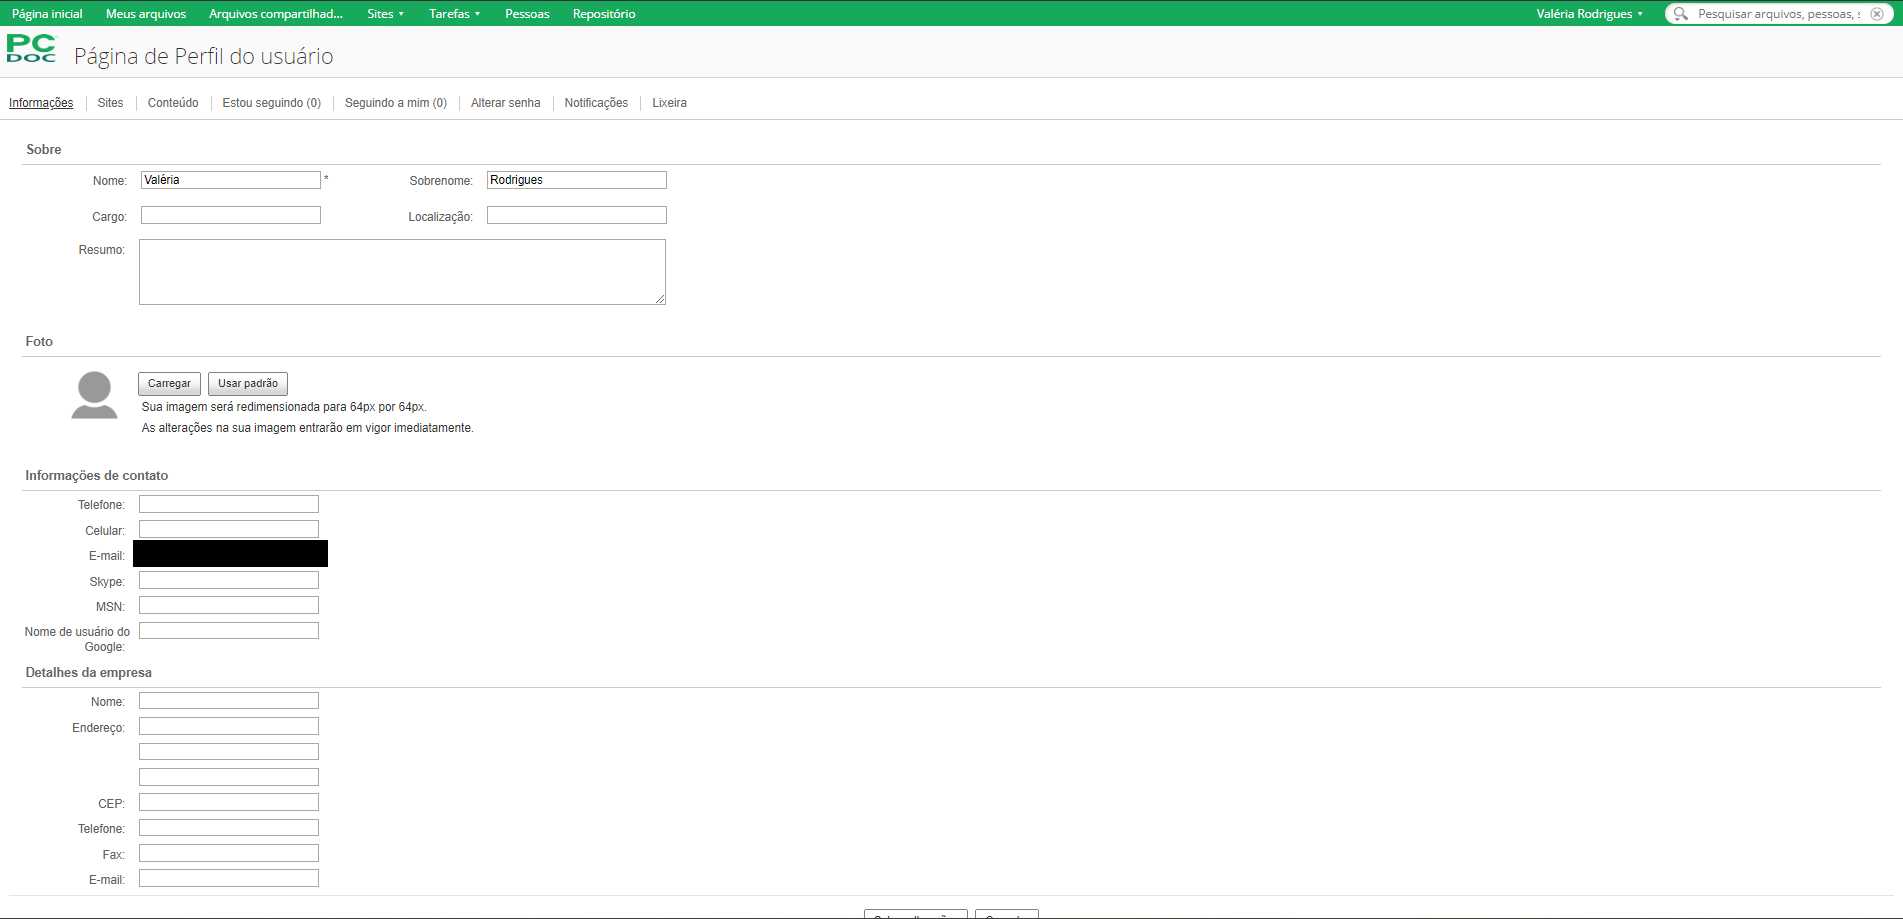Image resolution: width=1903 pixels, height=919 pixels.
Task: Click the Nome de usuário do Google field
Action: pyautogui.click(x=229, y=631)
